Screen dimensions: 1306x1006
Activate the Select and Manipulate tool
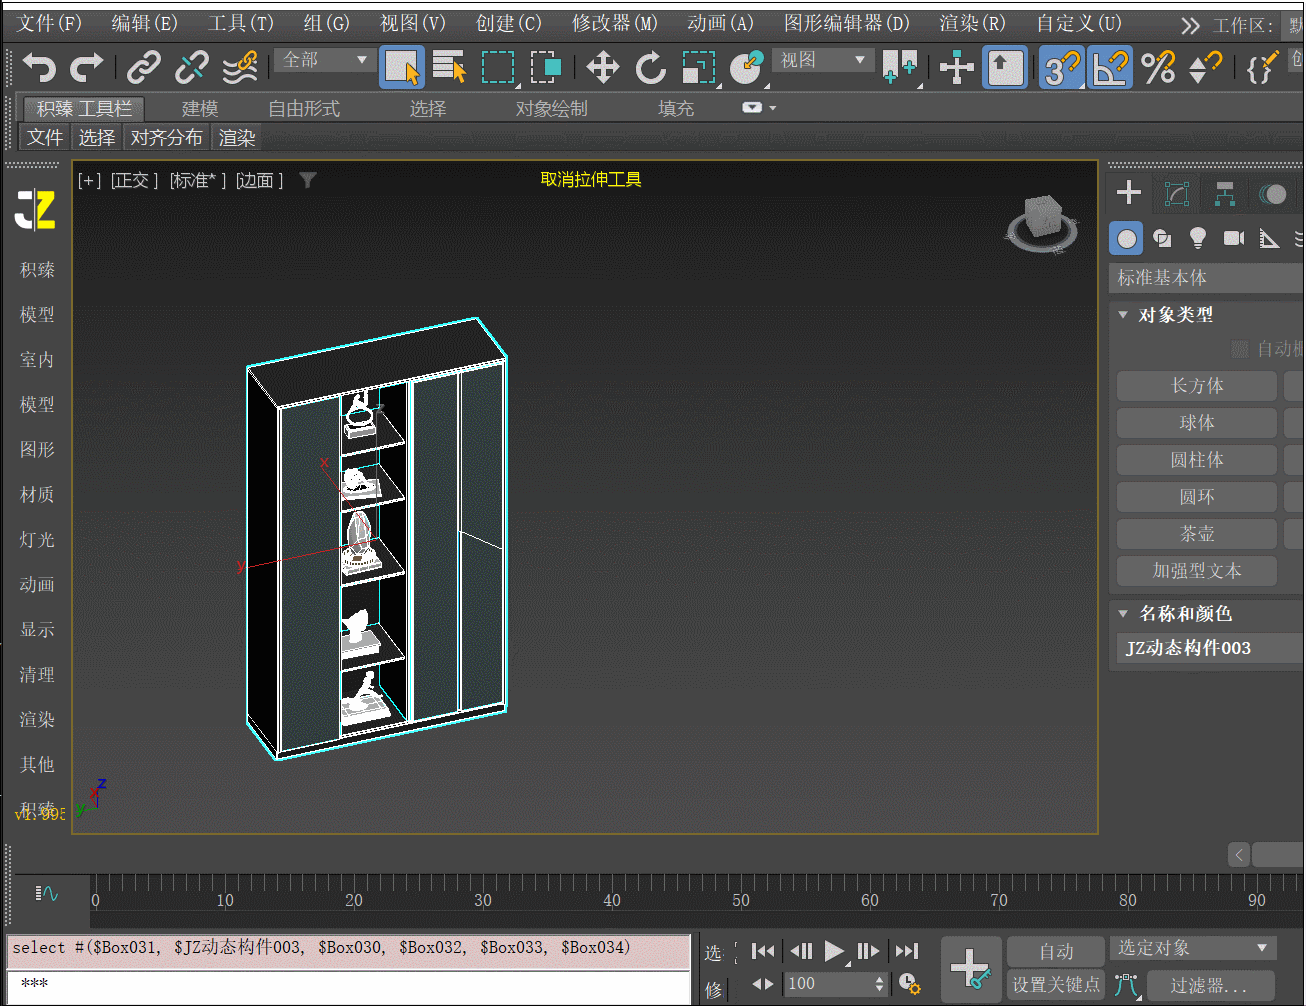click(x=957, y=67)
